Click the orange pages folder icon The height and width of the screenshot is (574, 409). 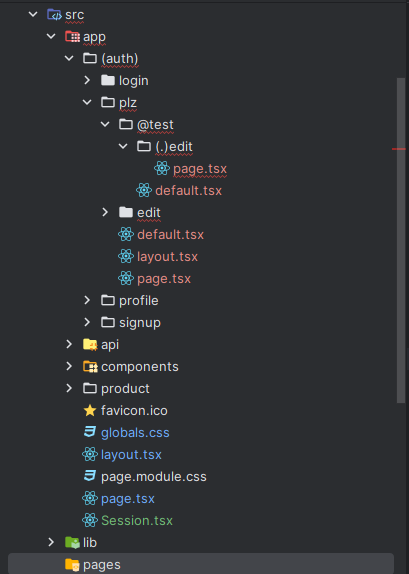[72, 564]
